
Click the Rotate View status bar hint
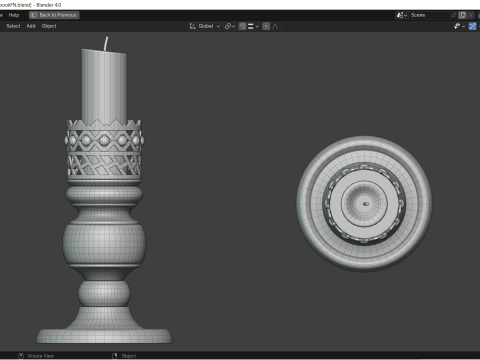point(36,356)
